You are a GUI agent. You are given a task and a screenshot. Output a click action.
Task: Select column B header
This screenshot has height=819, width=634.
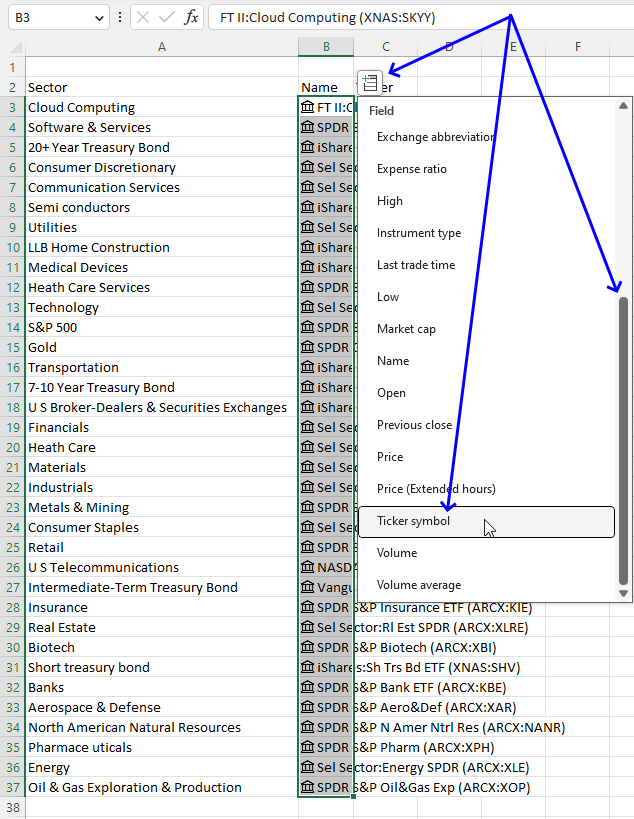point(326,47)
